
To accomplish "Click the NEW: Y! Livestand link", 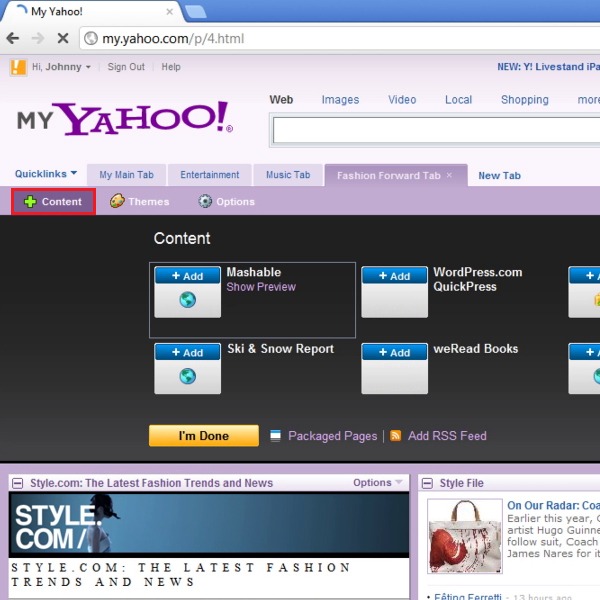I will pyautogui.click(x=548, y=67).
